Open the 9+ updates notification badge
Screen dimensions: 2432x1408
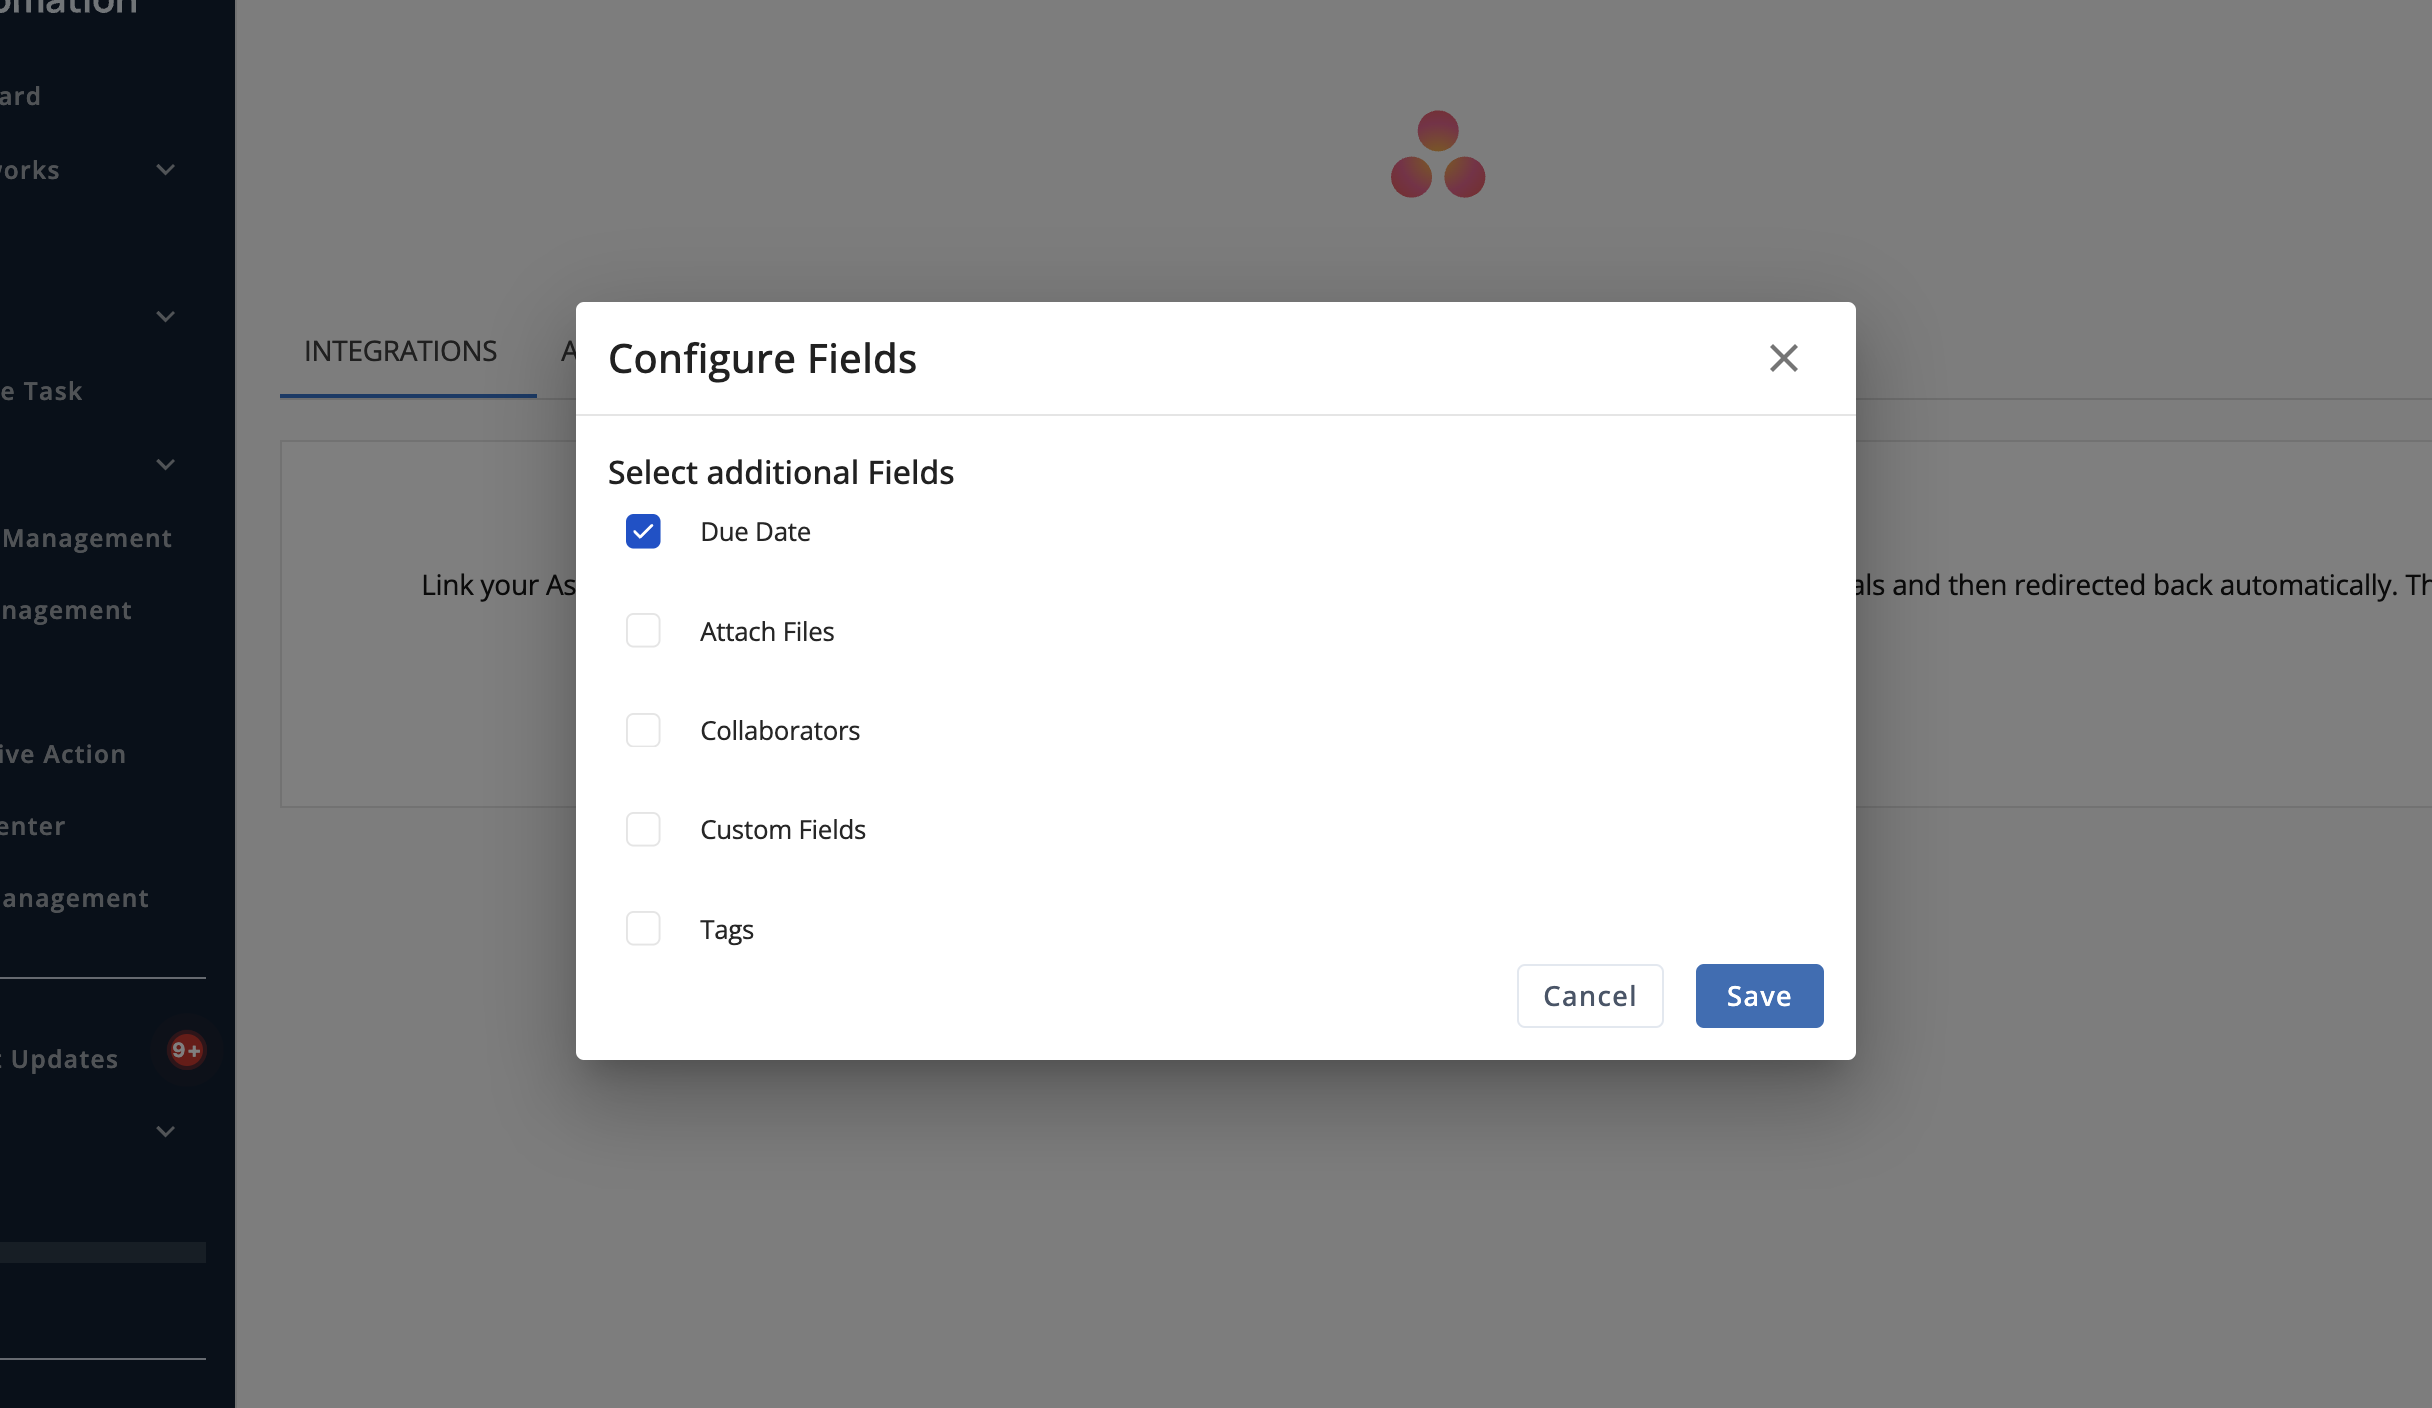186,1050
